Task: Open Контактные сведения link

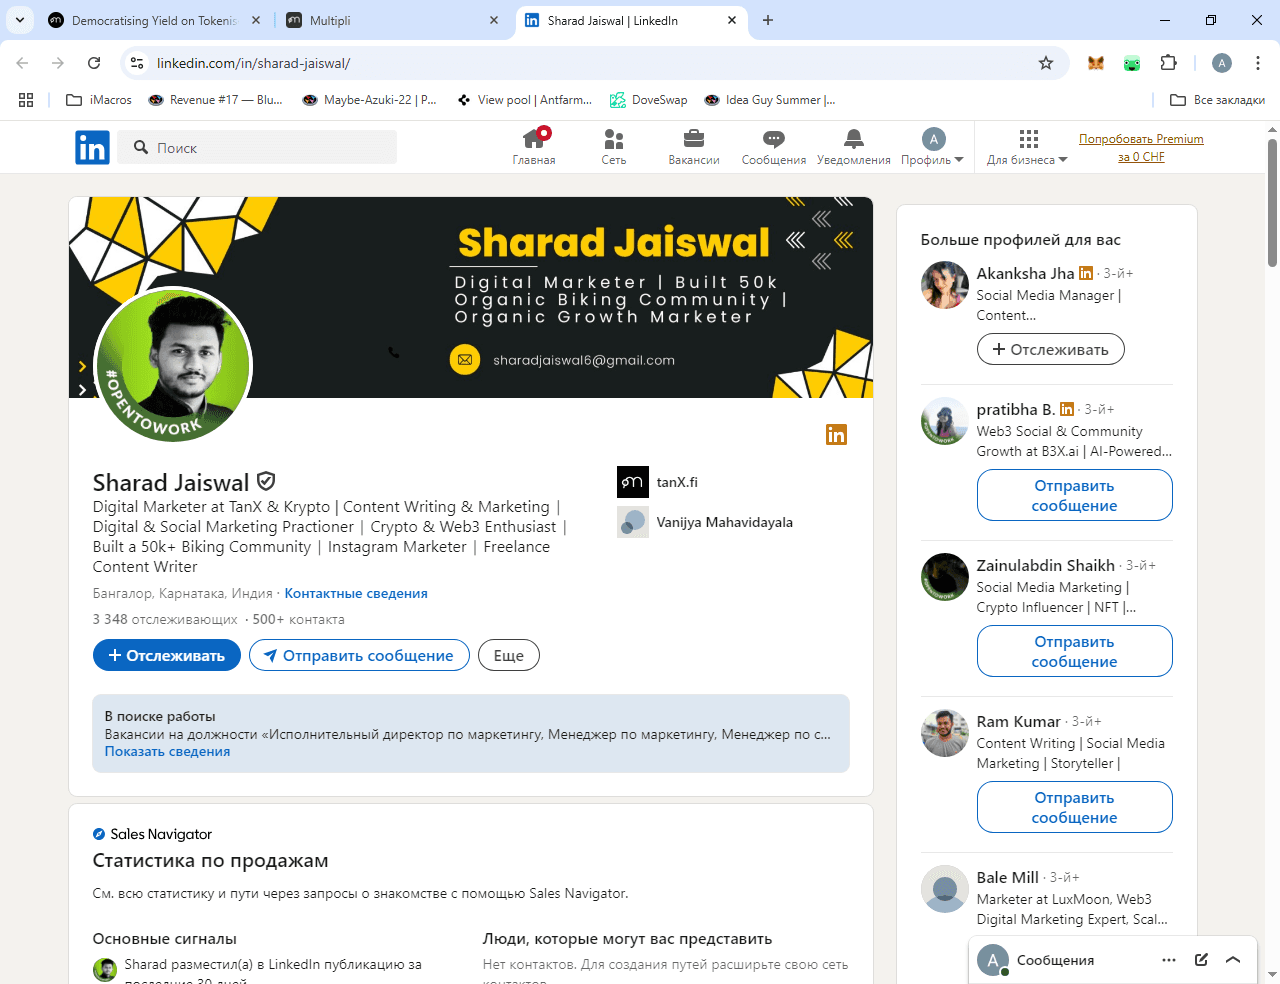Action: [x=356, y=593]
